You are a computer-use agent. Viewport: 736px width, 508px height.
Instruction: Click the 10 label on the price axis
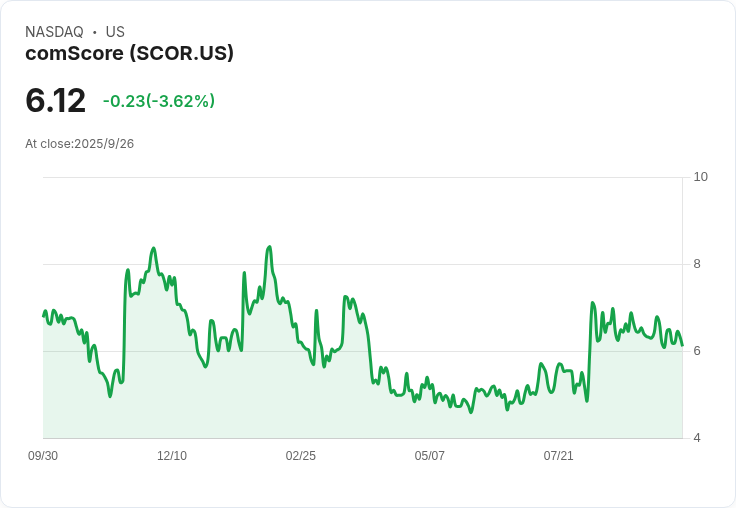coord(700,177)
